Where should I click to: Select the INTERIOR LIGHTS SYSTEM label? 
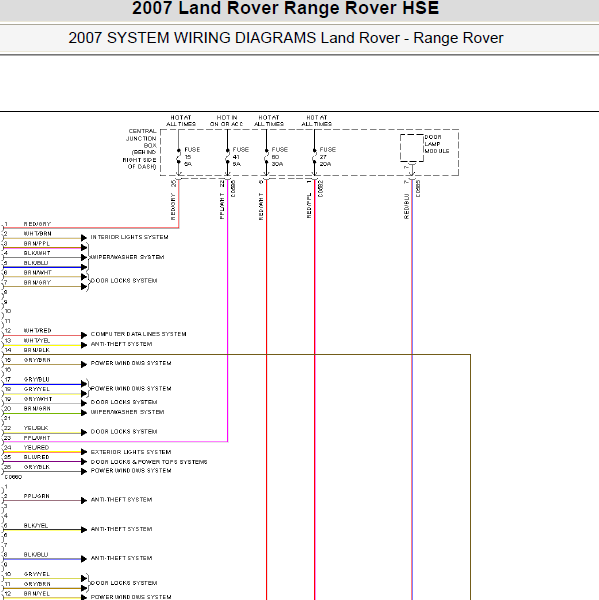click(x=129, y=237)
